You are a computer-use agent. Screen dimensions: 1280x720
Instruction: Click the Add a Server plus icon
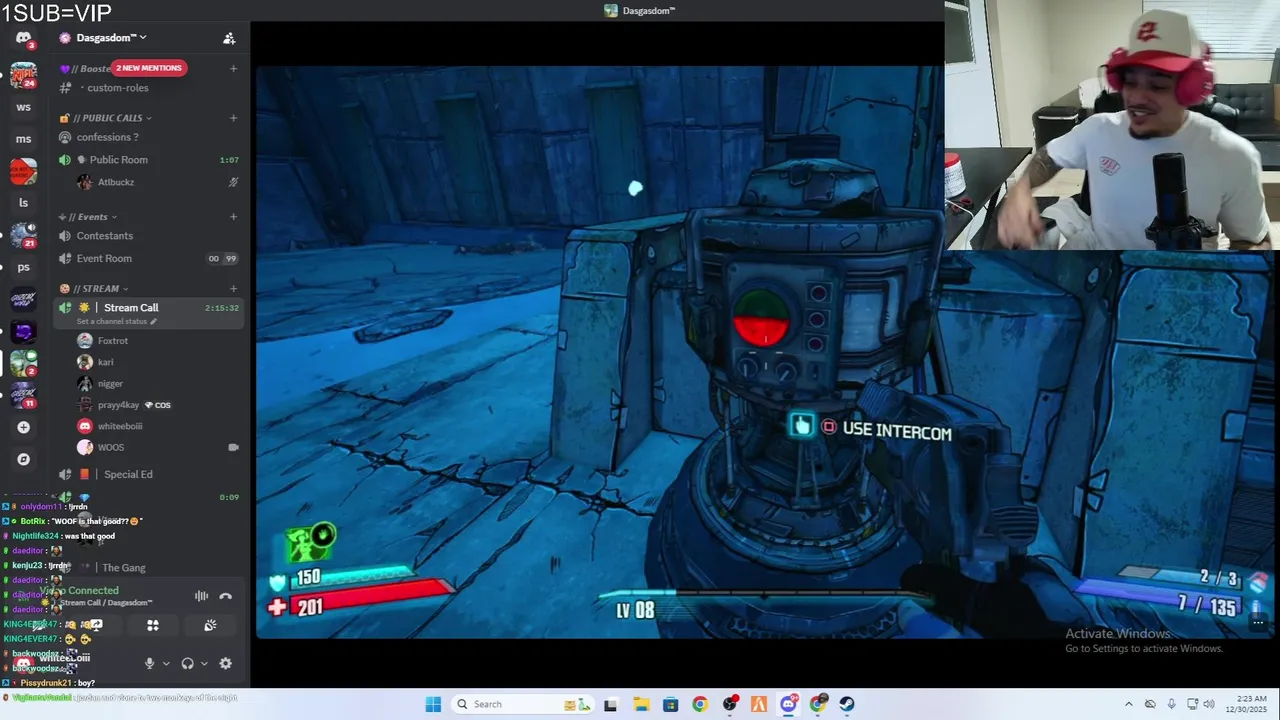(23, 427)
